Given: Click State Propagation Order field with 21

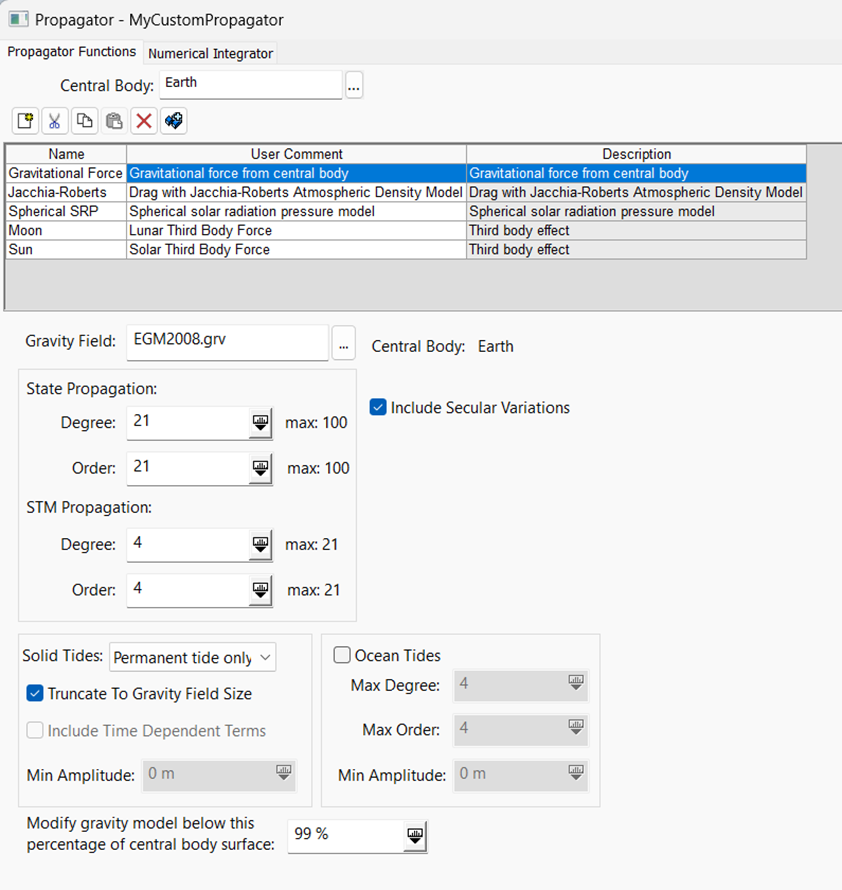Looking at the screenshot, I should (188, 468).
